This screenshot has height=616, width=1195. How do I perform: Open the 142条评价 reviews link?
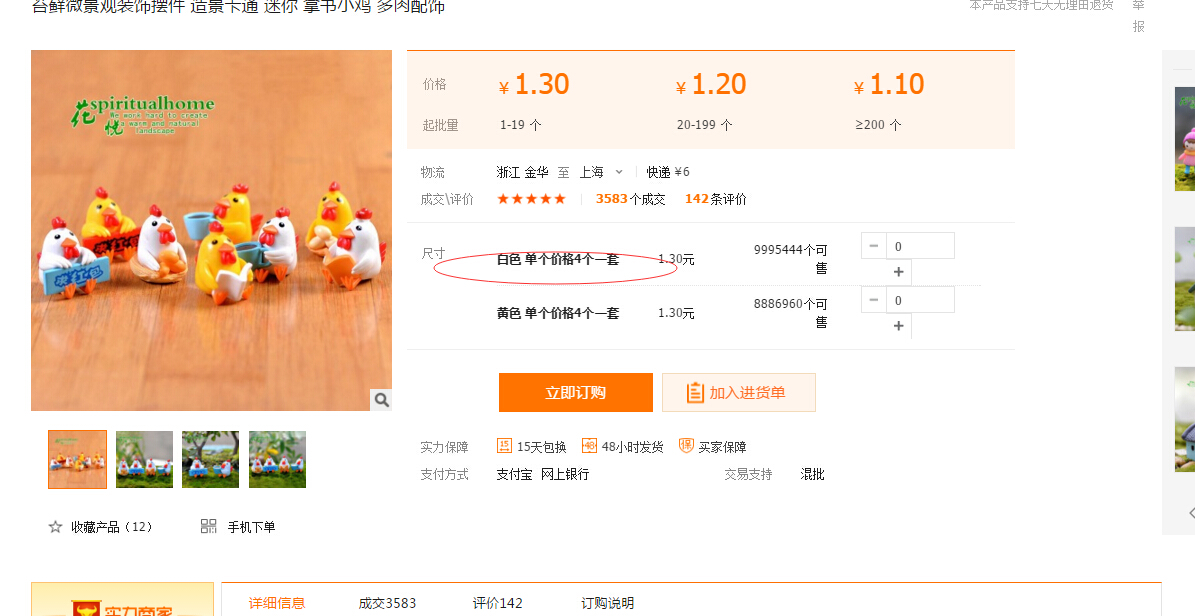[x=715, y=199]
